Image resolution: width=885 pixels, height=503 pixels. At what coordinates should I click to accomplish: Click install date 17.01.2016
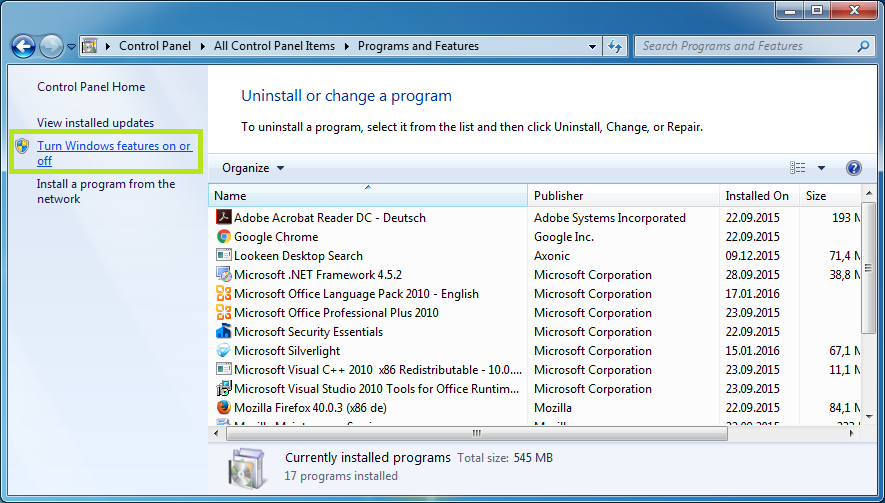752,294
